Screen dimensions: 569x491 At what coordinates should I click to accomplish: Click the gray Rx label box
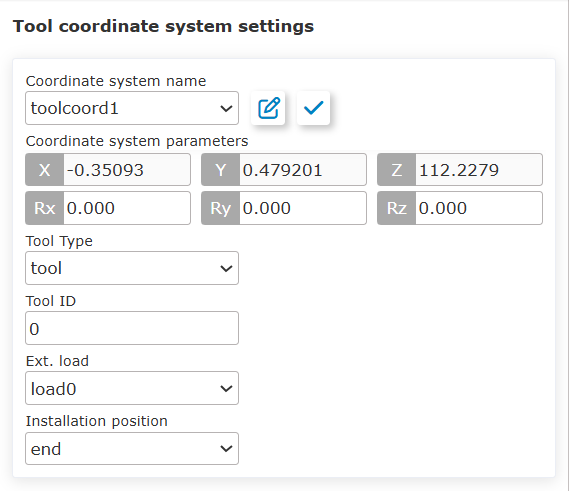(44, 208)
